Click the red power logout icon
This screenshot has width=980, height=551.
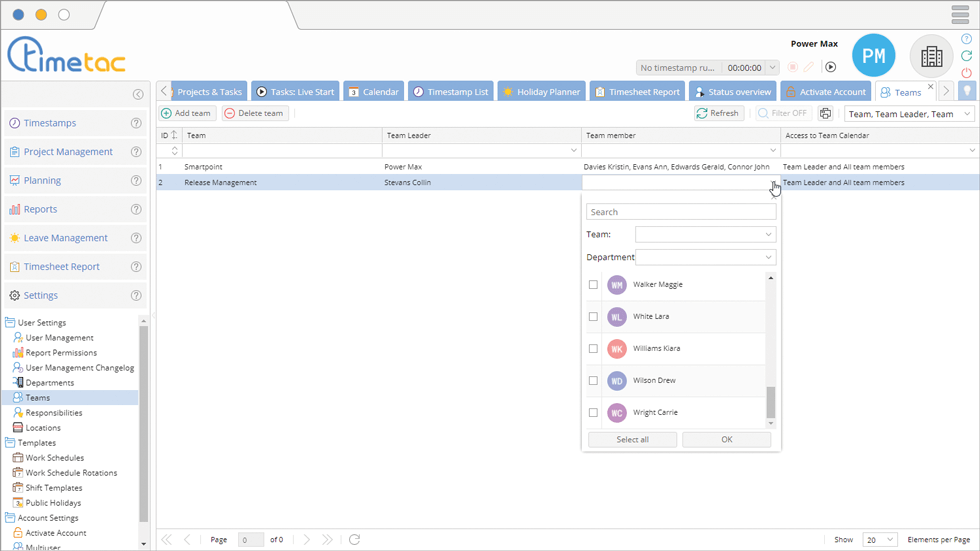tap(966, 73)
